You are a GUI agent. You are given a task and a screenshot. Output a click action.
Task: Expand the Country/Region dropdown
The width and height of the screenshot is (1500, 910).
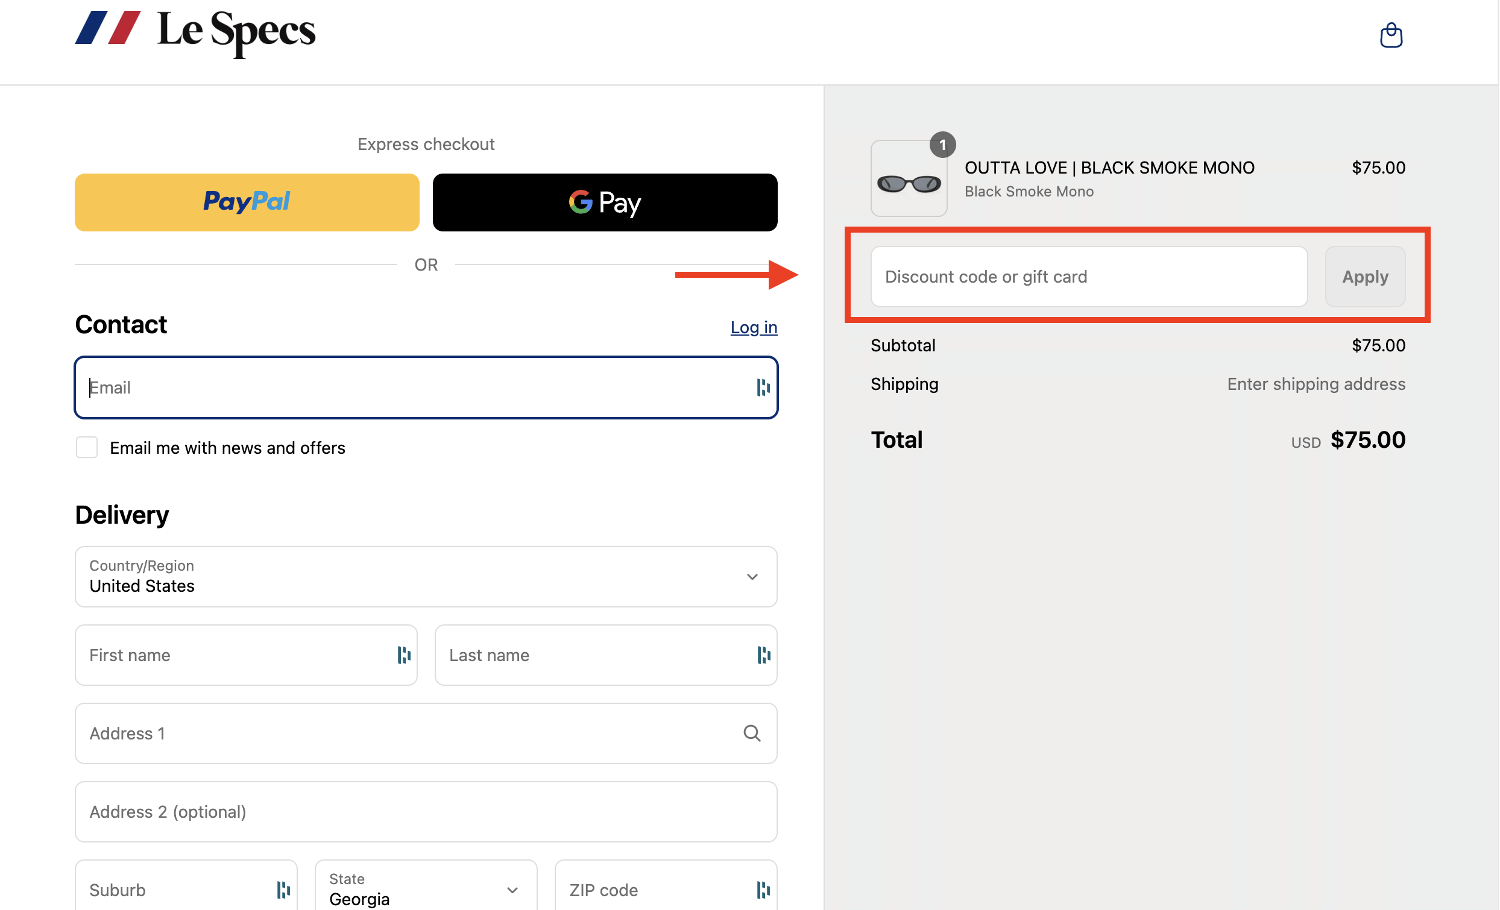click(x=426, y=577)
